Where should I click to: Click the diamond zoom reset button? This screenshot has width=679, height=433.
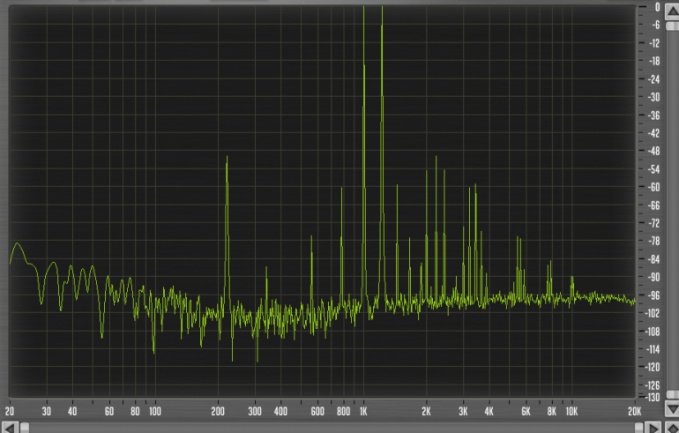tap(671, 427)
